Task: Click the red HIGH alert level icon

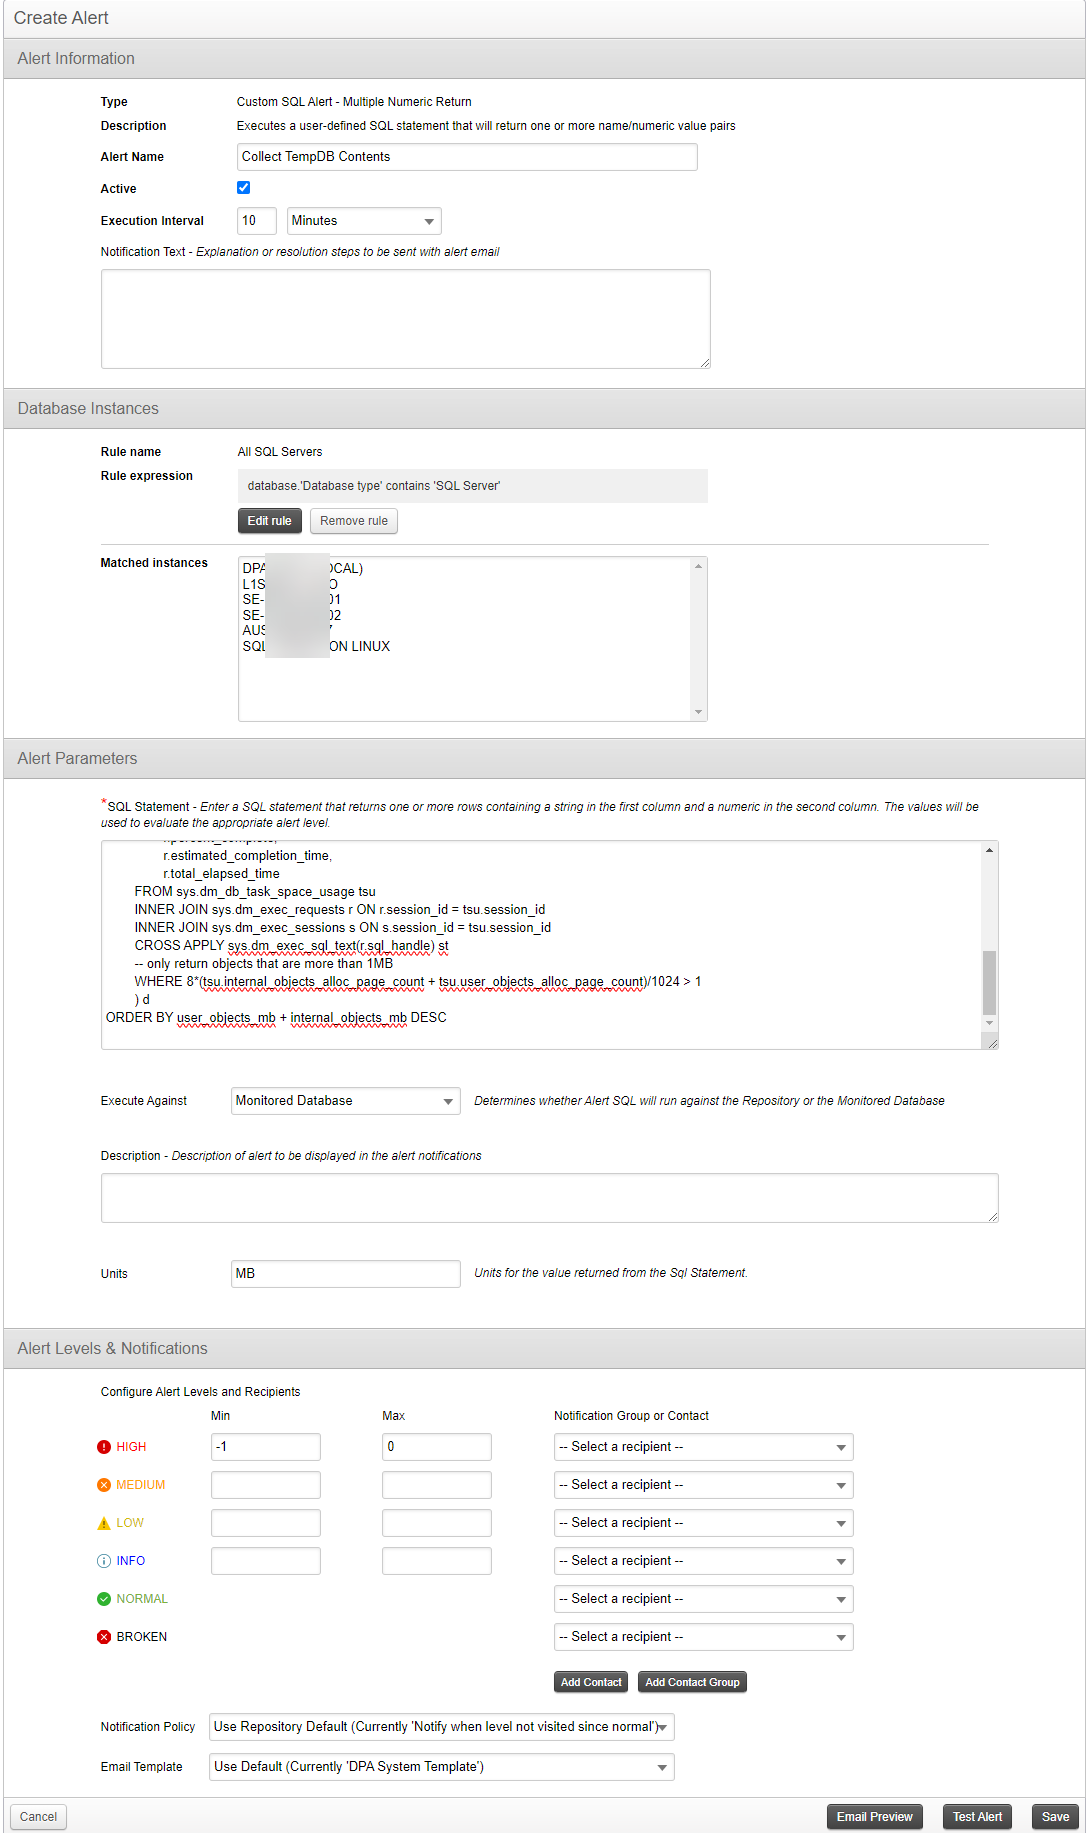Action: coord(104,1447)
